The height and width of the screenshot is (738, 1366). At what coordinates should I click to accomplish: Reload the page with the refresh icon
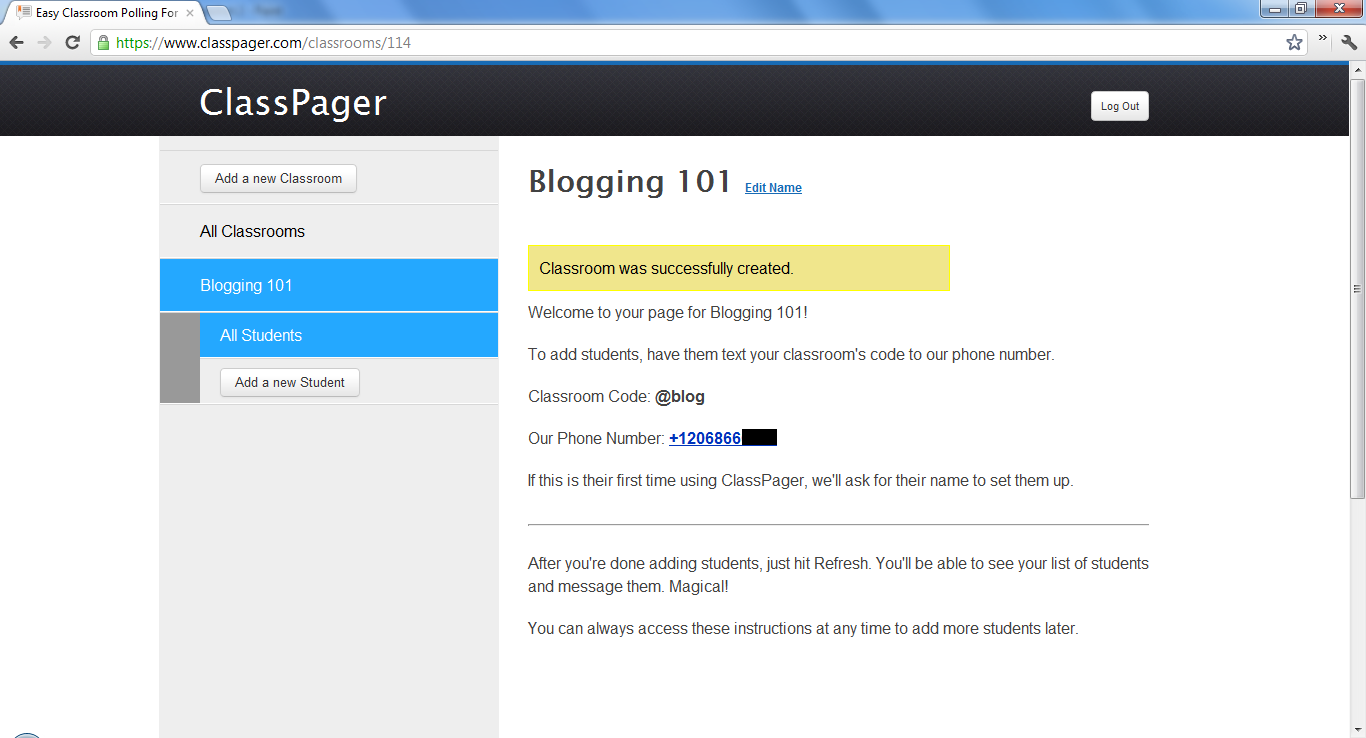click(x=71, y=42)
